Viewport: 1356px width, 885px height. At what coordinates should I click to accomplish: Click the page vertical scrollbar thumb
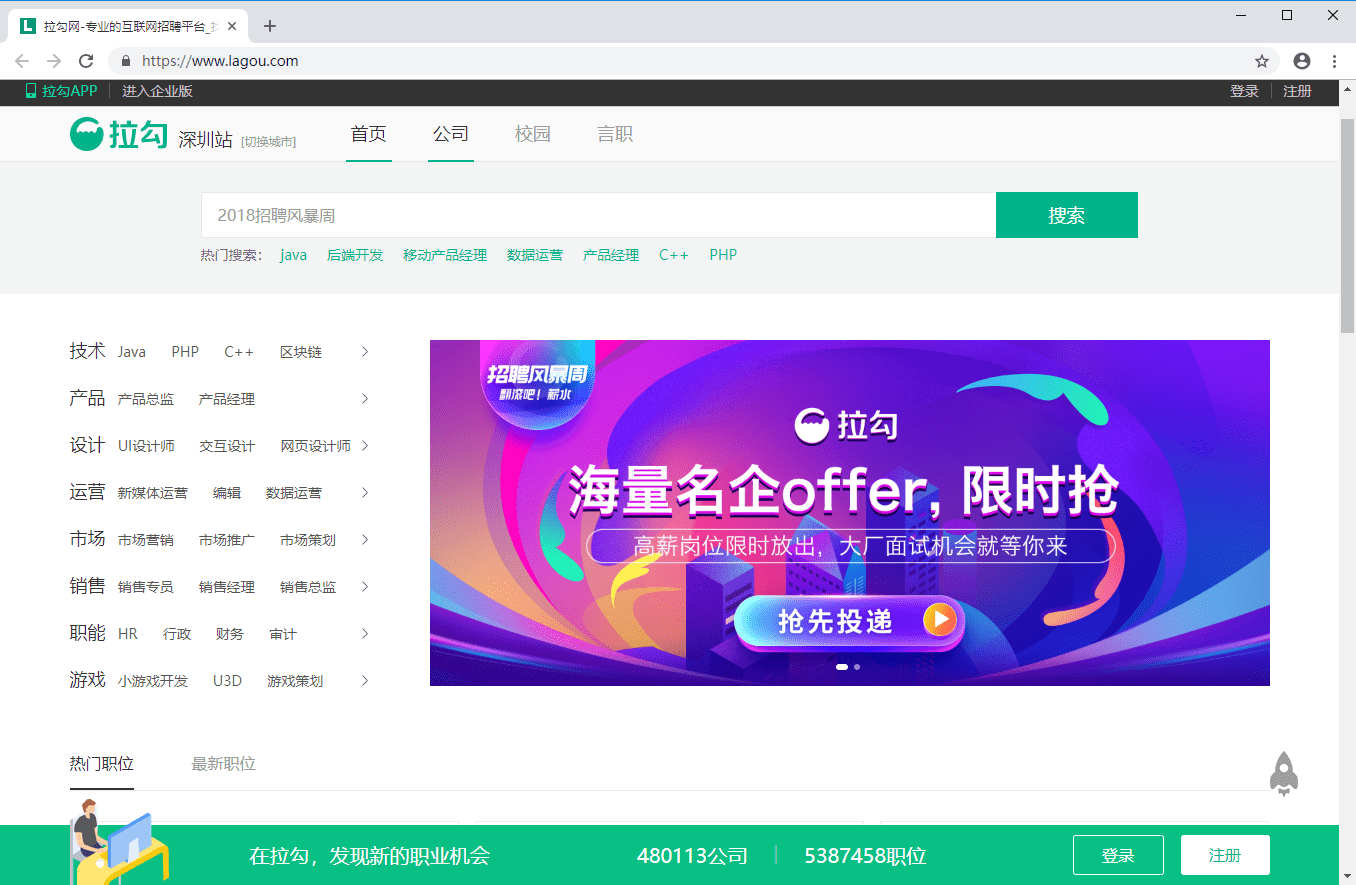tap(1347, 225)
